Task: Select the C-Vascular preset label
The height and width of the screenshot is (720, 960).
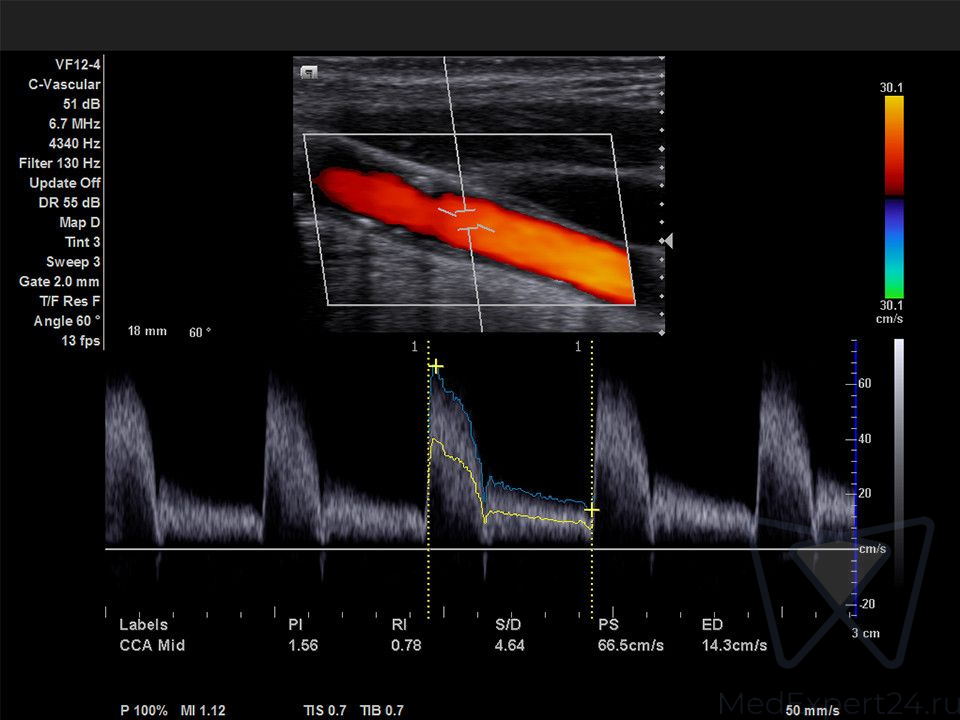Action: [x=64, y=85]
